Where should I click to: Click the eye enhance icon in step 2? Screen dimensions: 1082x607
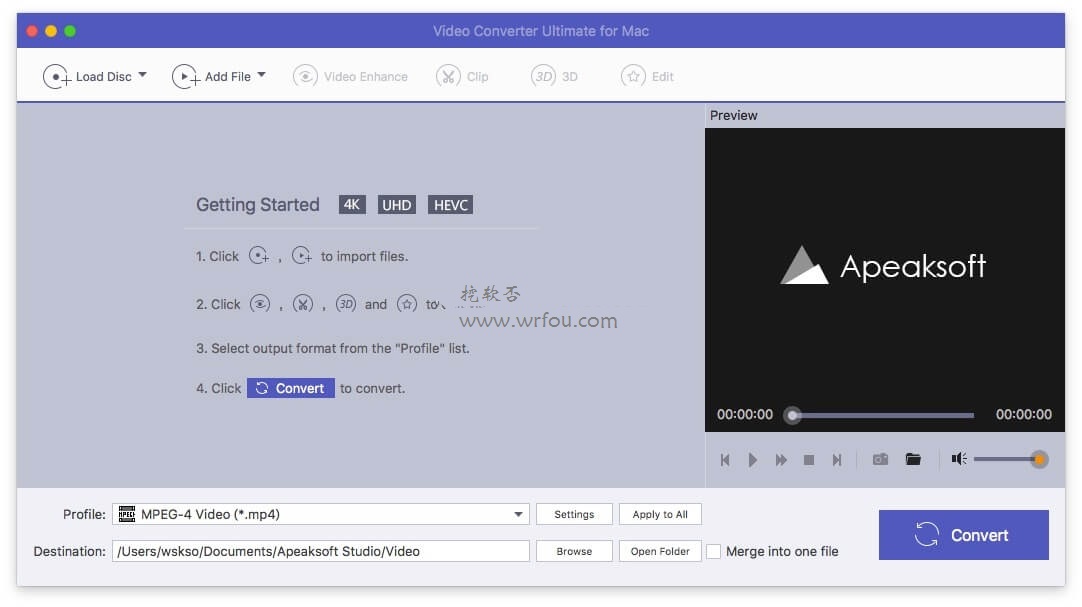click(x=259, y=304)
